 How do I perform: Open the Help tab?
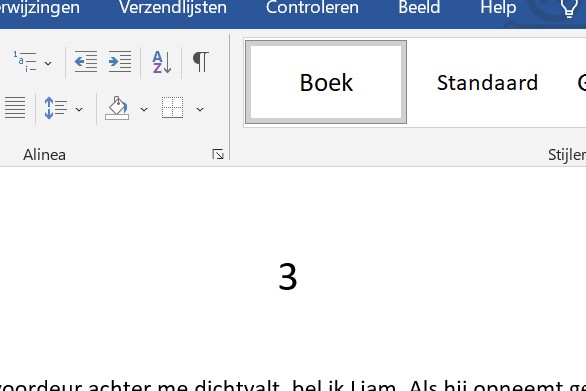tap(498, 8)
